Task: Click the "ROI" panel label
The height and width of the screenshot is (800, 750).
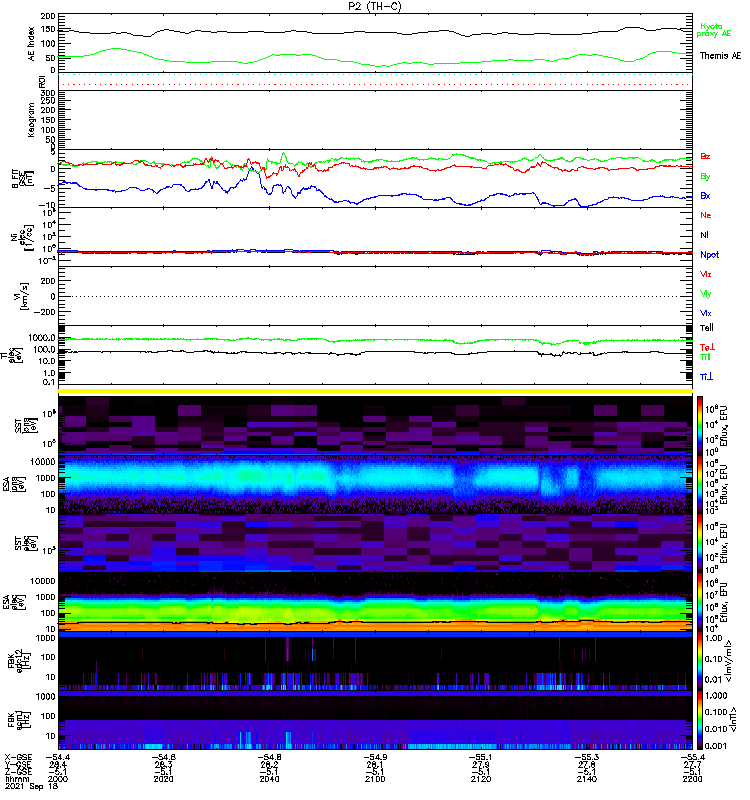Action: pos(42,82)
